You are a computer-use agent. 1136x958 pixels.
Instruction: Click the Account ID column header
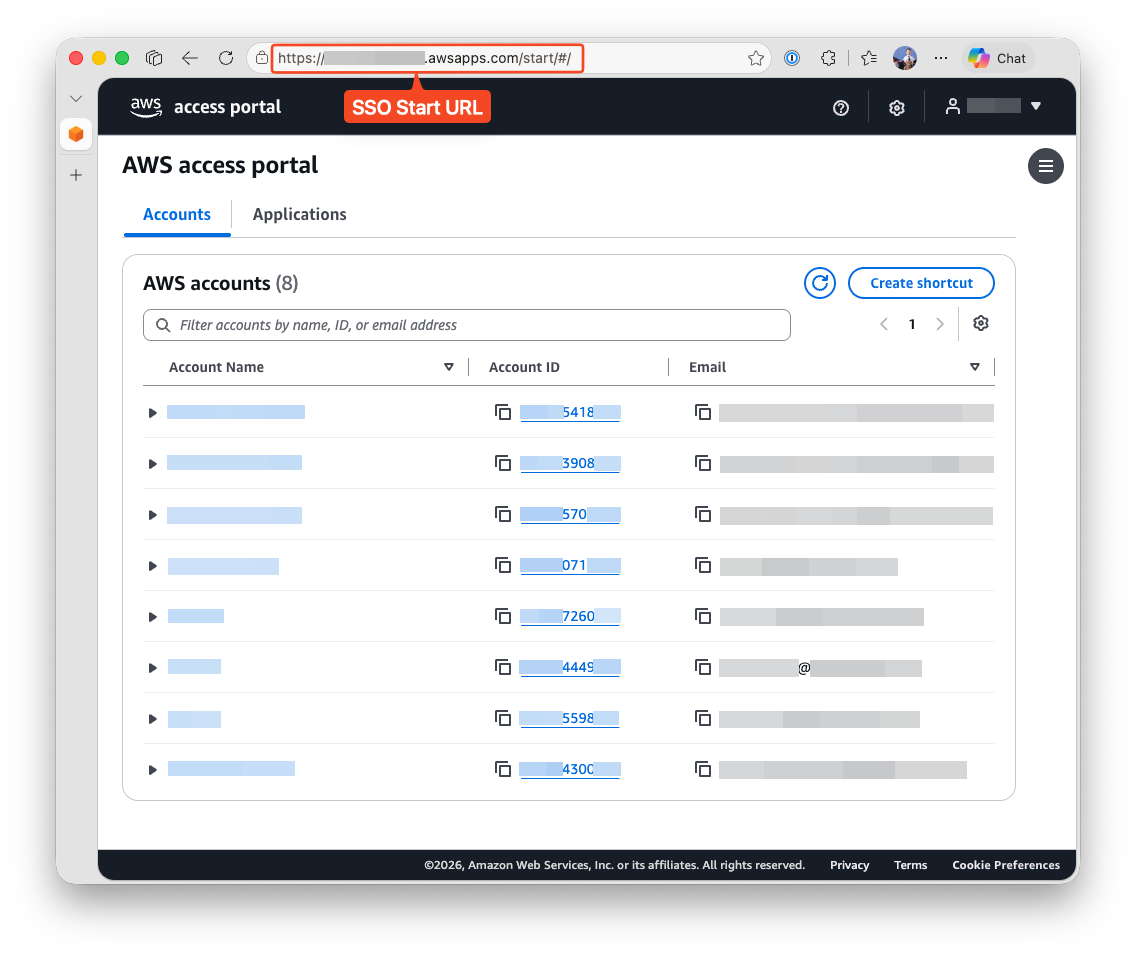pyautogui.click(x=524, y=367)
